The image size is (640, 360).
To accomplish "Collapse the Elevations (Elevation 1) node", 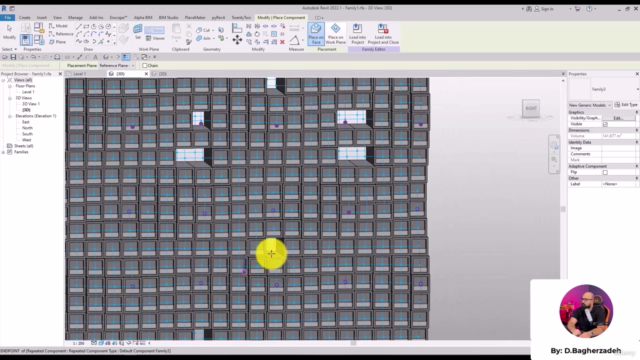I will (10, 116).
